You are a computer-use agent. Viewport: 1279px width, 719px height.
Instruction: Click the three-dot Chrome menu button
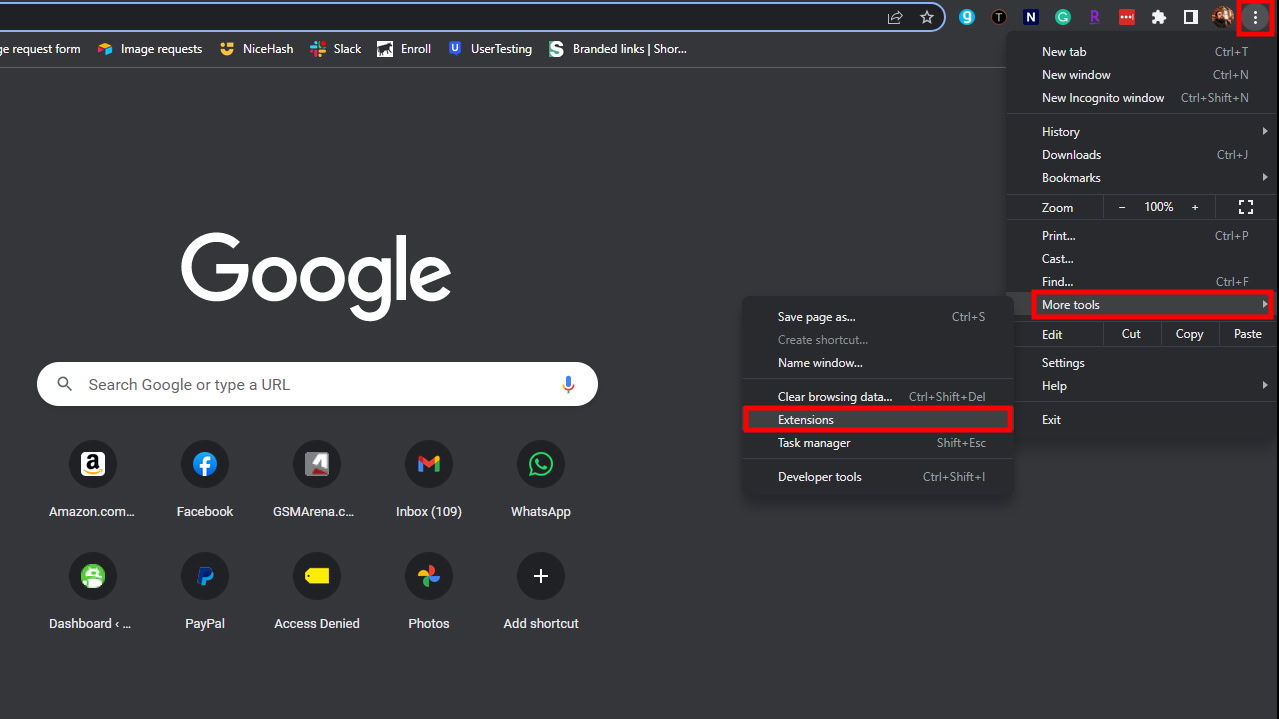point(1255,17)
